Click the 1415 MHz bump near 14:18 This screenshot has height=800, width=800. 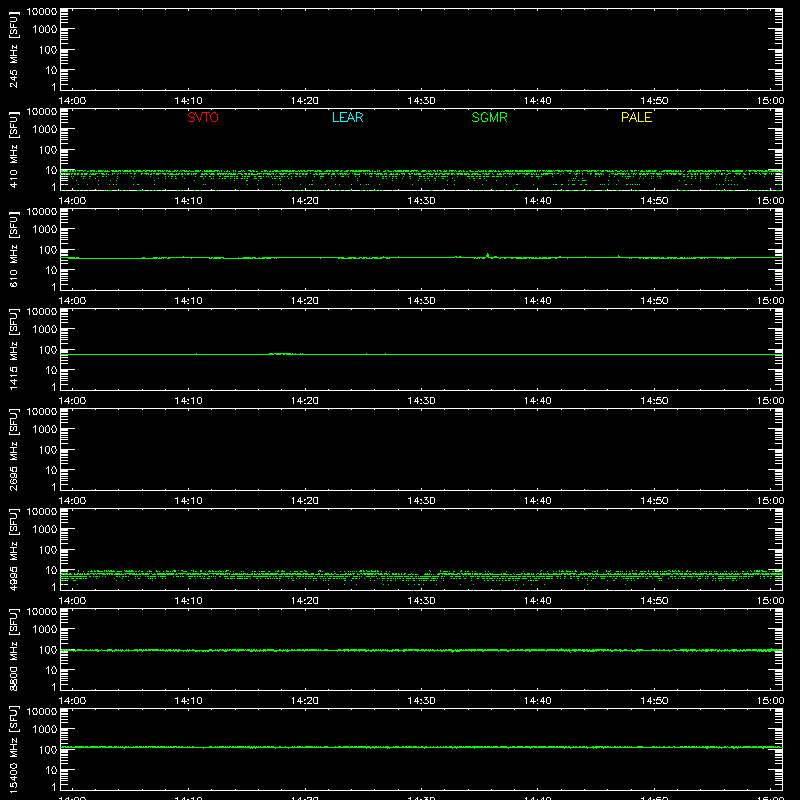[283, 354]
